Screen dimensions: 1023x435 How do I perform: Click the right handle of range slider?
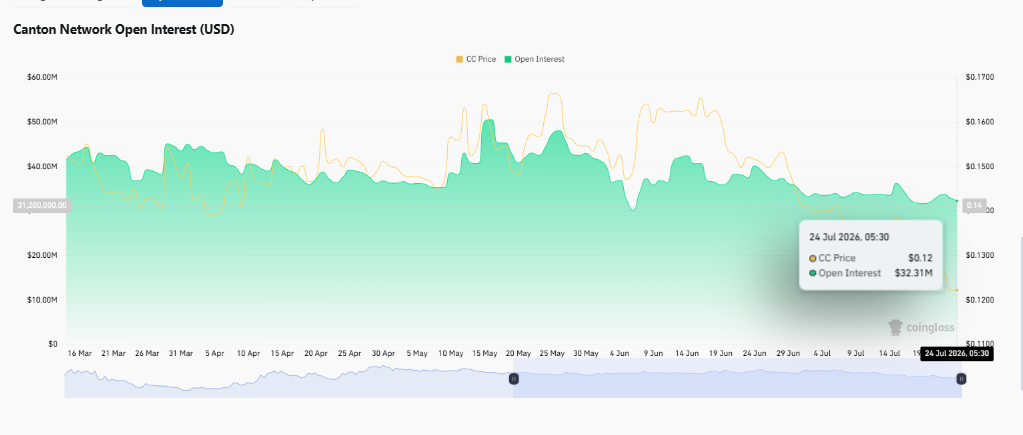pos(961,378)
